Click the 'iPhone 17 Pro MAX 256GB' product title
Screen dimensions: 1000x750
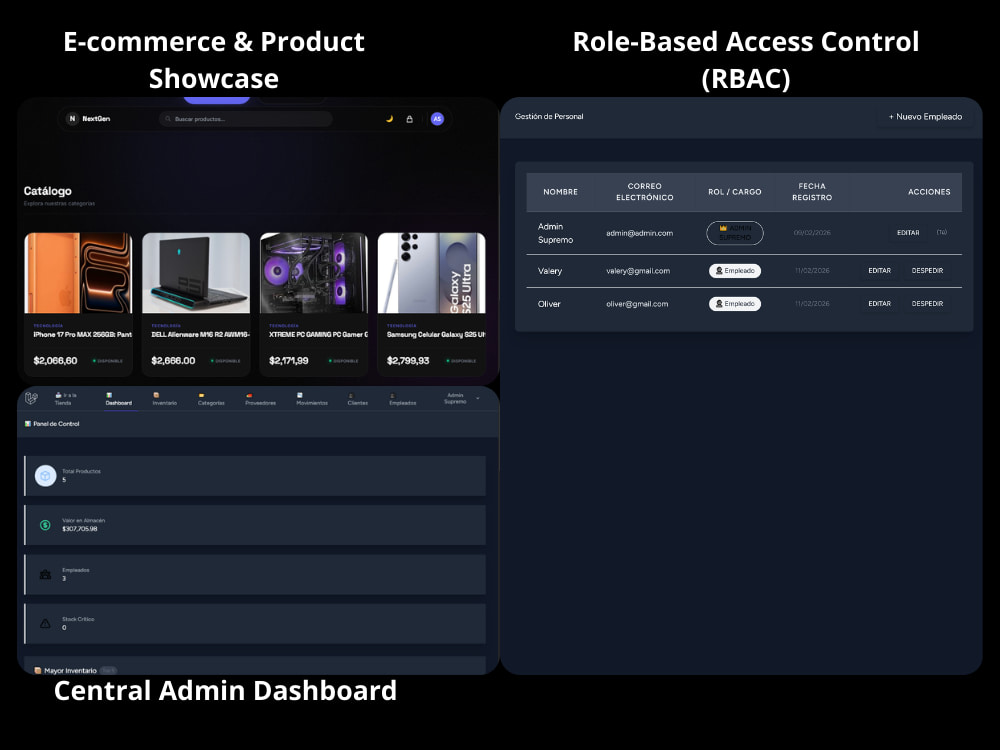point(82,334)
